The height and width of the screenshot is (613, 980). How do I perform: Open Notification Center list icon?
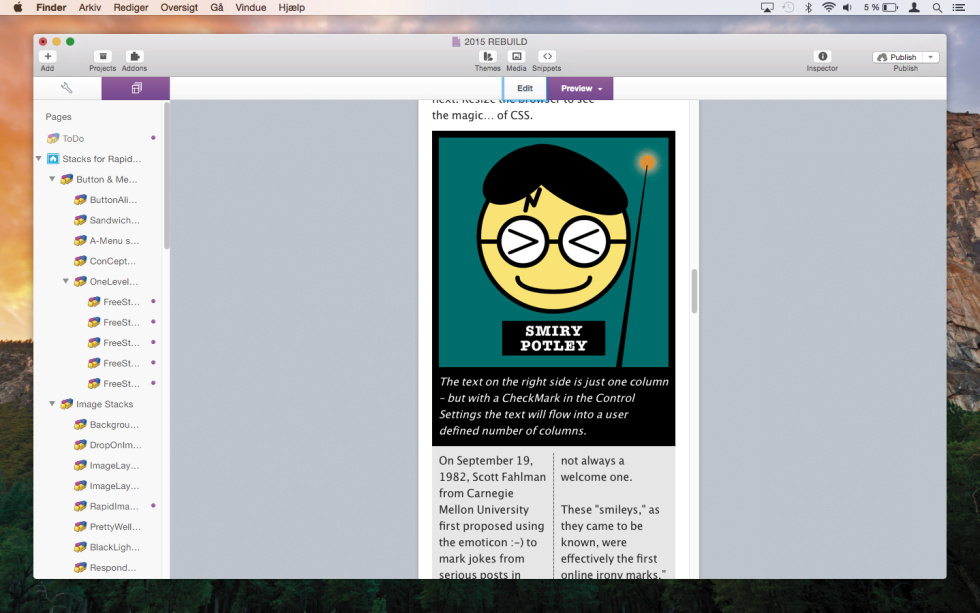coord(958,7)
